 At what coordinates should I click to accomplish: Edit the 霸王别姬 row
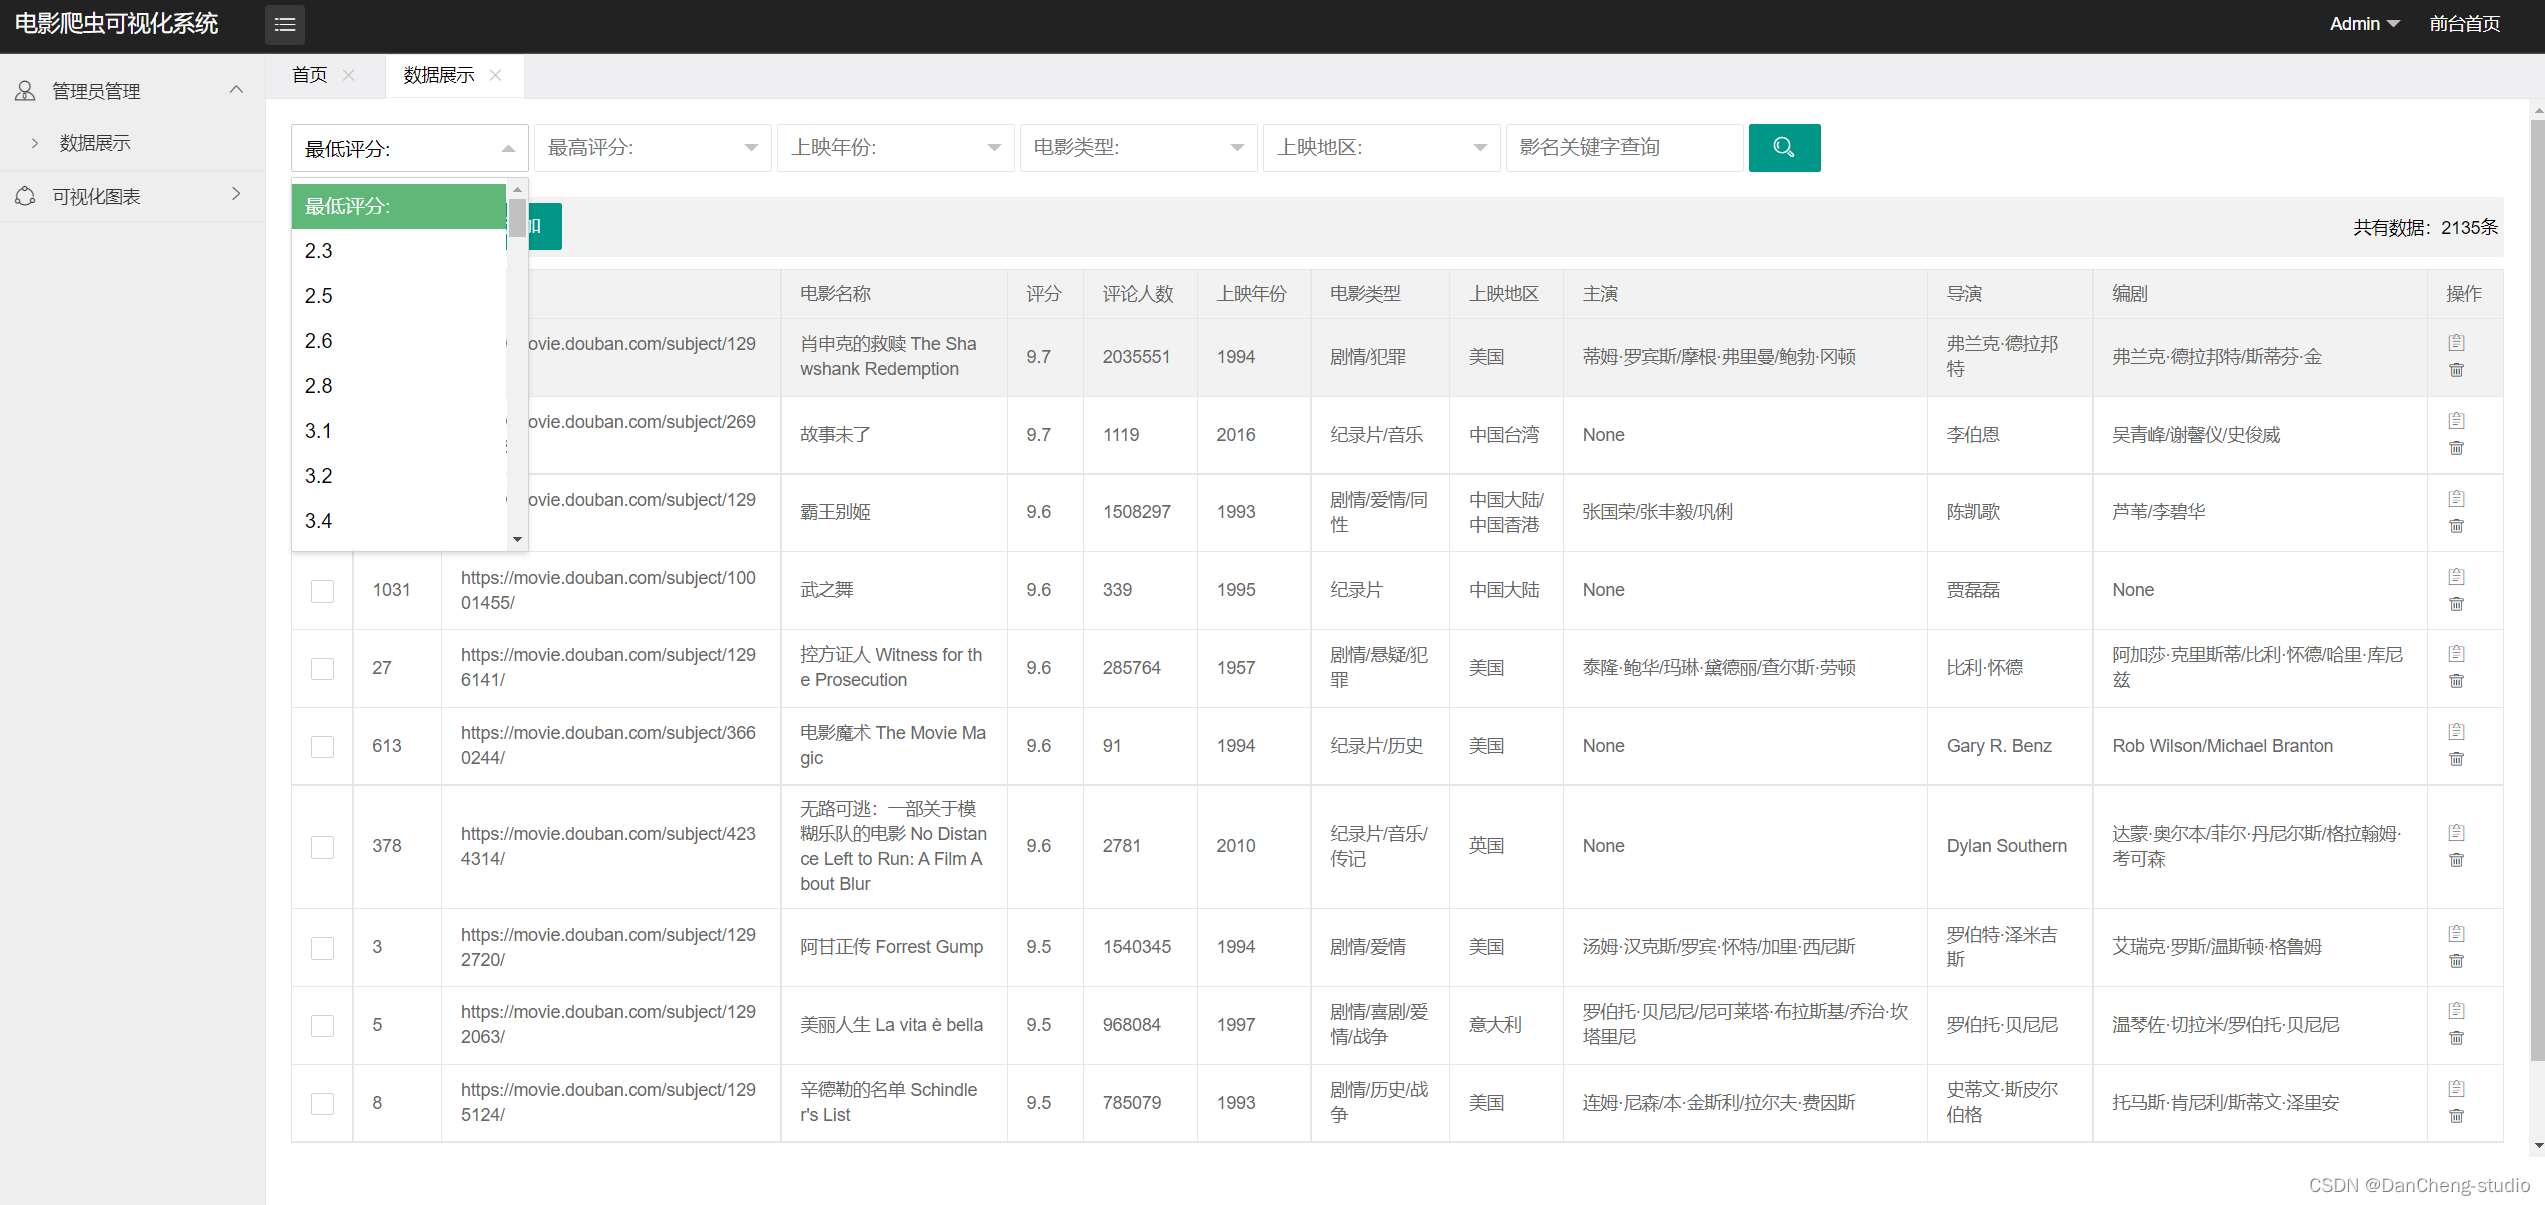pyautogui.click(x=2456, y=499)
